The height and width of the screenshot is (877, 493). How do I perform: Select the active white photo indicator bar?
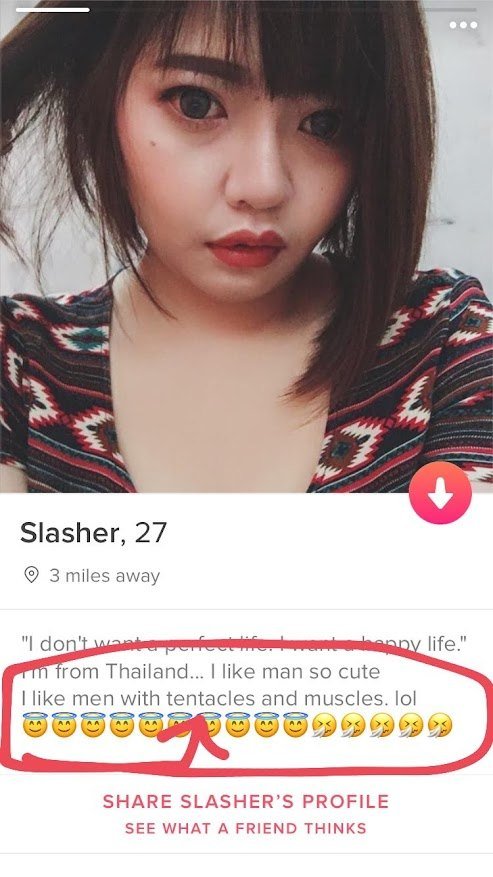pyautogui.click(x=52, y=10)
